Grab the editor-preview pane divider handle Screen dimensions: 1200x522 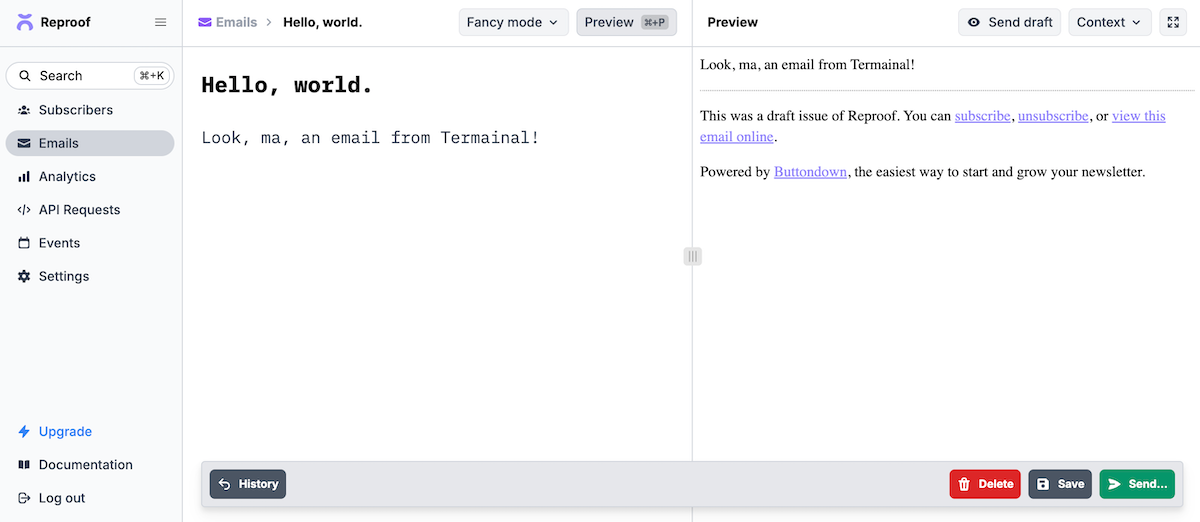coord(692,257)
